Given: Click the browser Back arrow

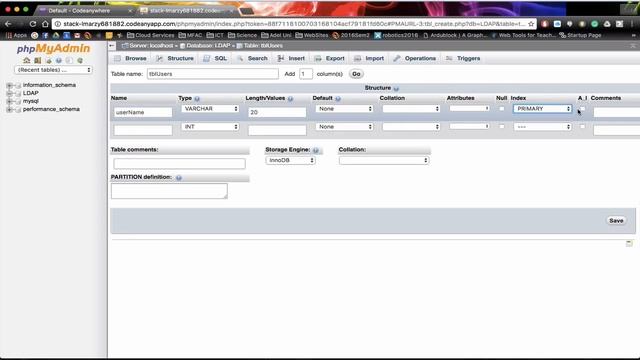Looking at the screenshot, I should tap(8, 24).
